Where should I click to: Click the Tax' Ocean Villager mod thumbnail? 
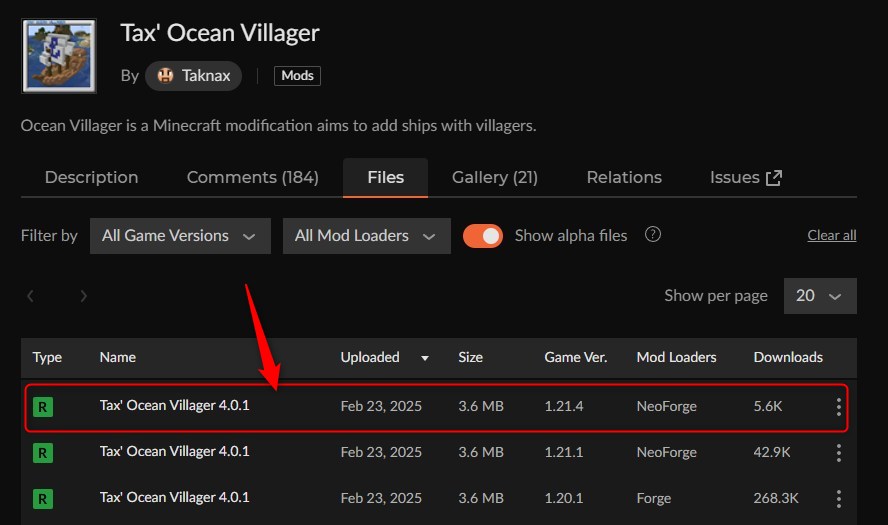click(x=59, y=56)
